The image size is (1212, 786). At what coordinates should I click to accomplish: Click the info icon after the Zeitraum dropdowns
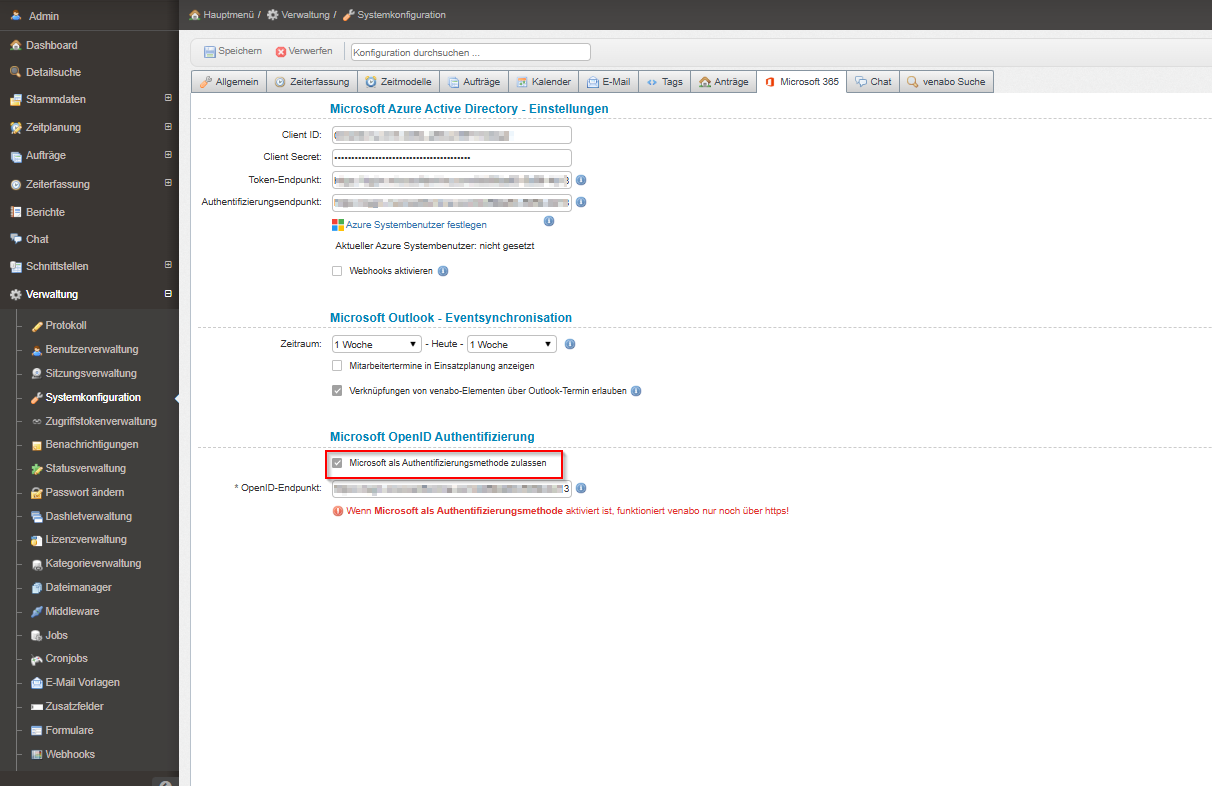570,344
